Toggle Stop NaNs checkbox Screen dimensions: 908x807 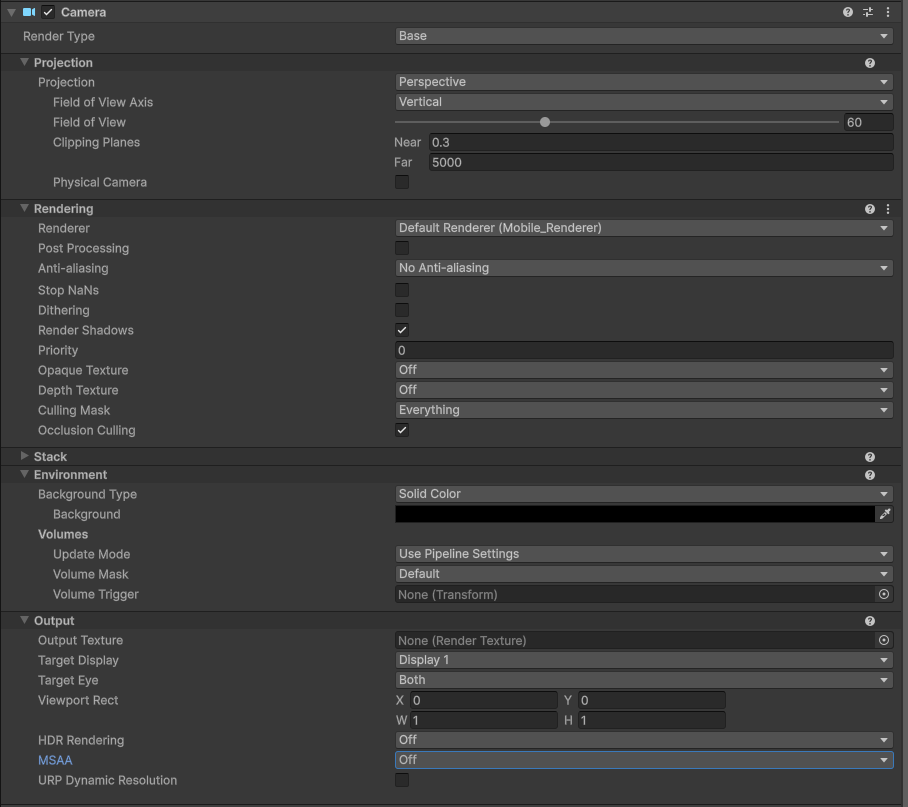tap(402, 290)
